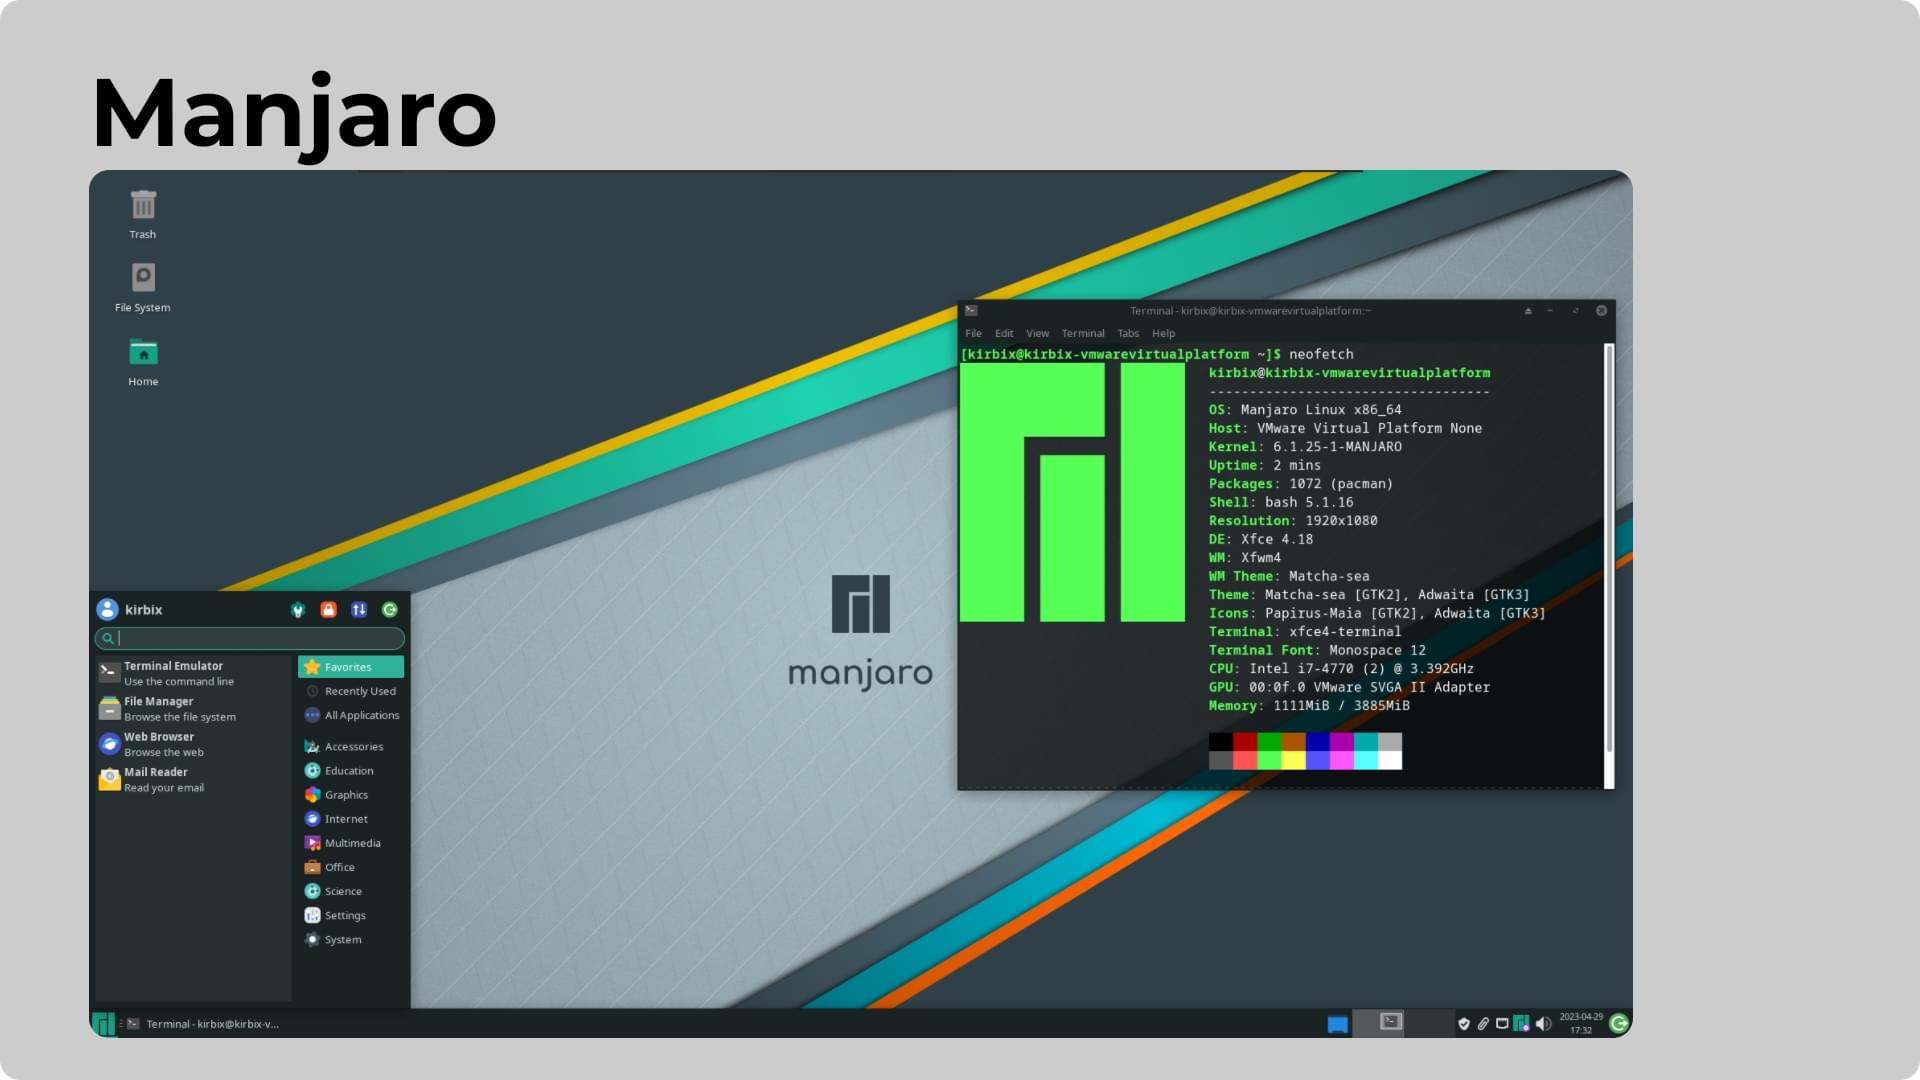
Task: Open the terminal Help menu
Action: tap(1163, 334)
